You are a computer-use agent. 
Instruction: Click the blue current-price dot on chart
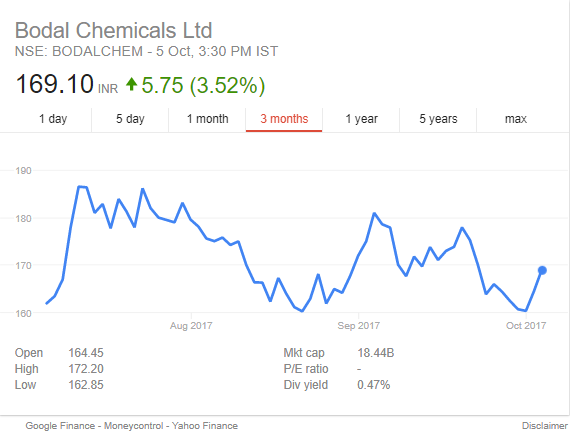pyautogui.click(x=542, y=270)
